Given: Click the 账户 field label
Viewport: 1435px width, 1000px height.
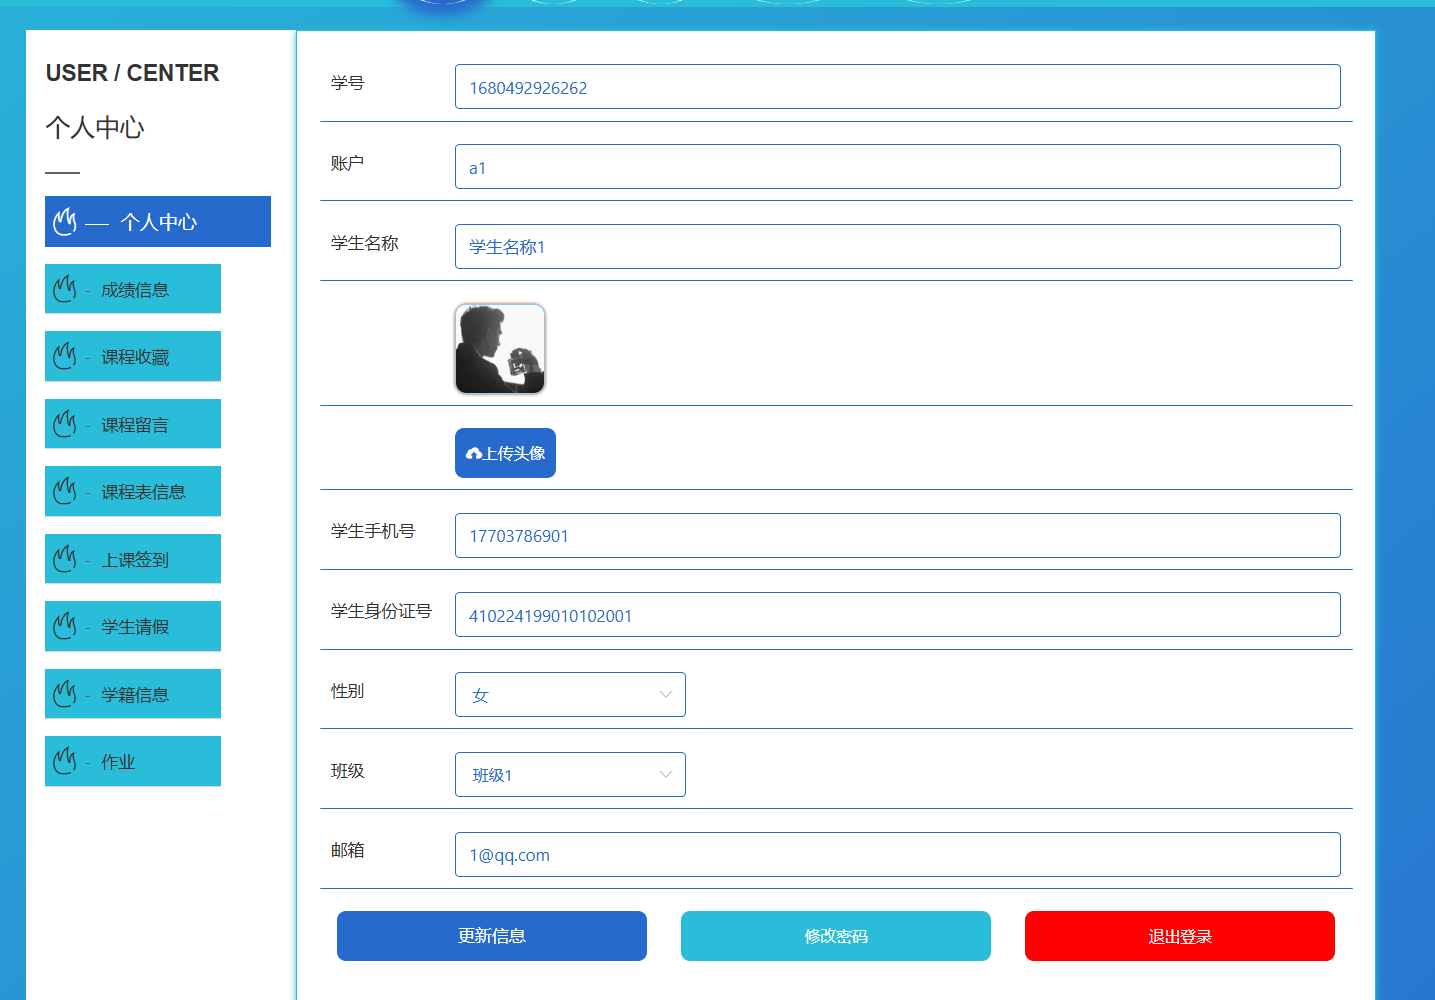Looking at the screenshot, I should click(x=348, y=163).
